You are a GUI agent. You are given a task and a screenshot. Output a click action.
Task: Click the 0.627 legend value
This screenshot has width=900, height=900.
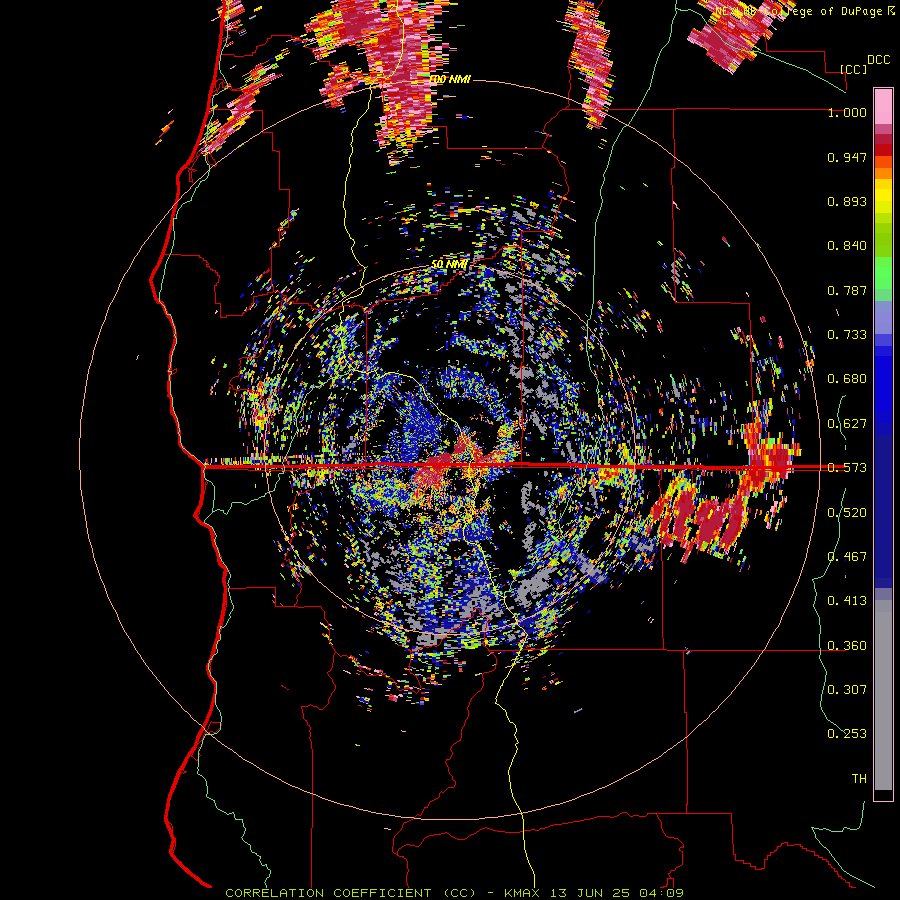tap(847, 424)
